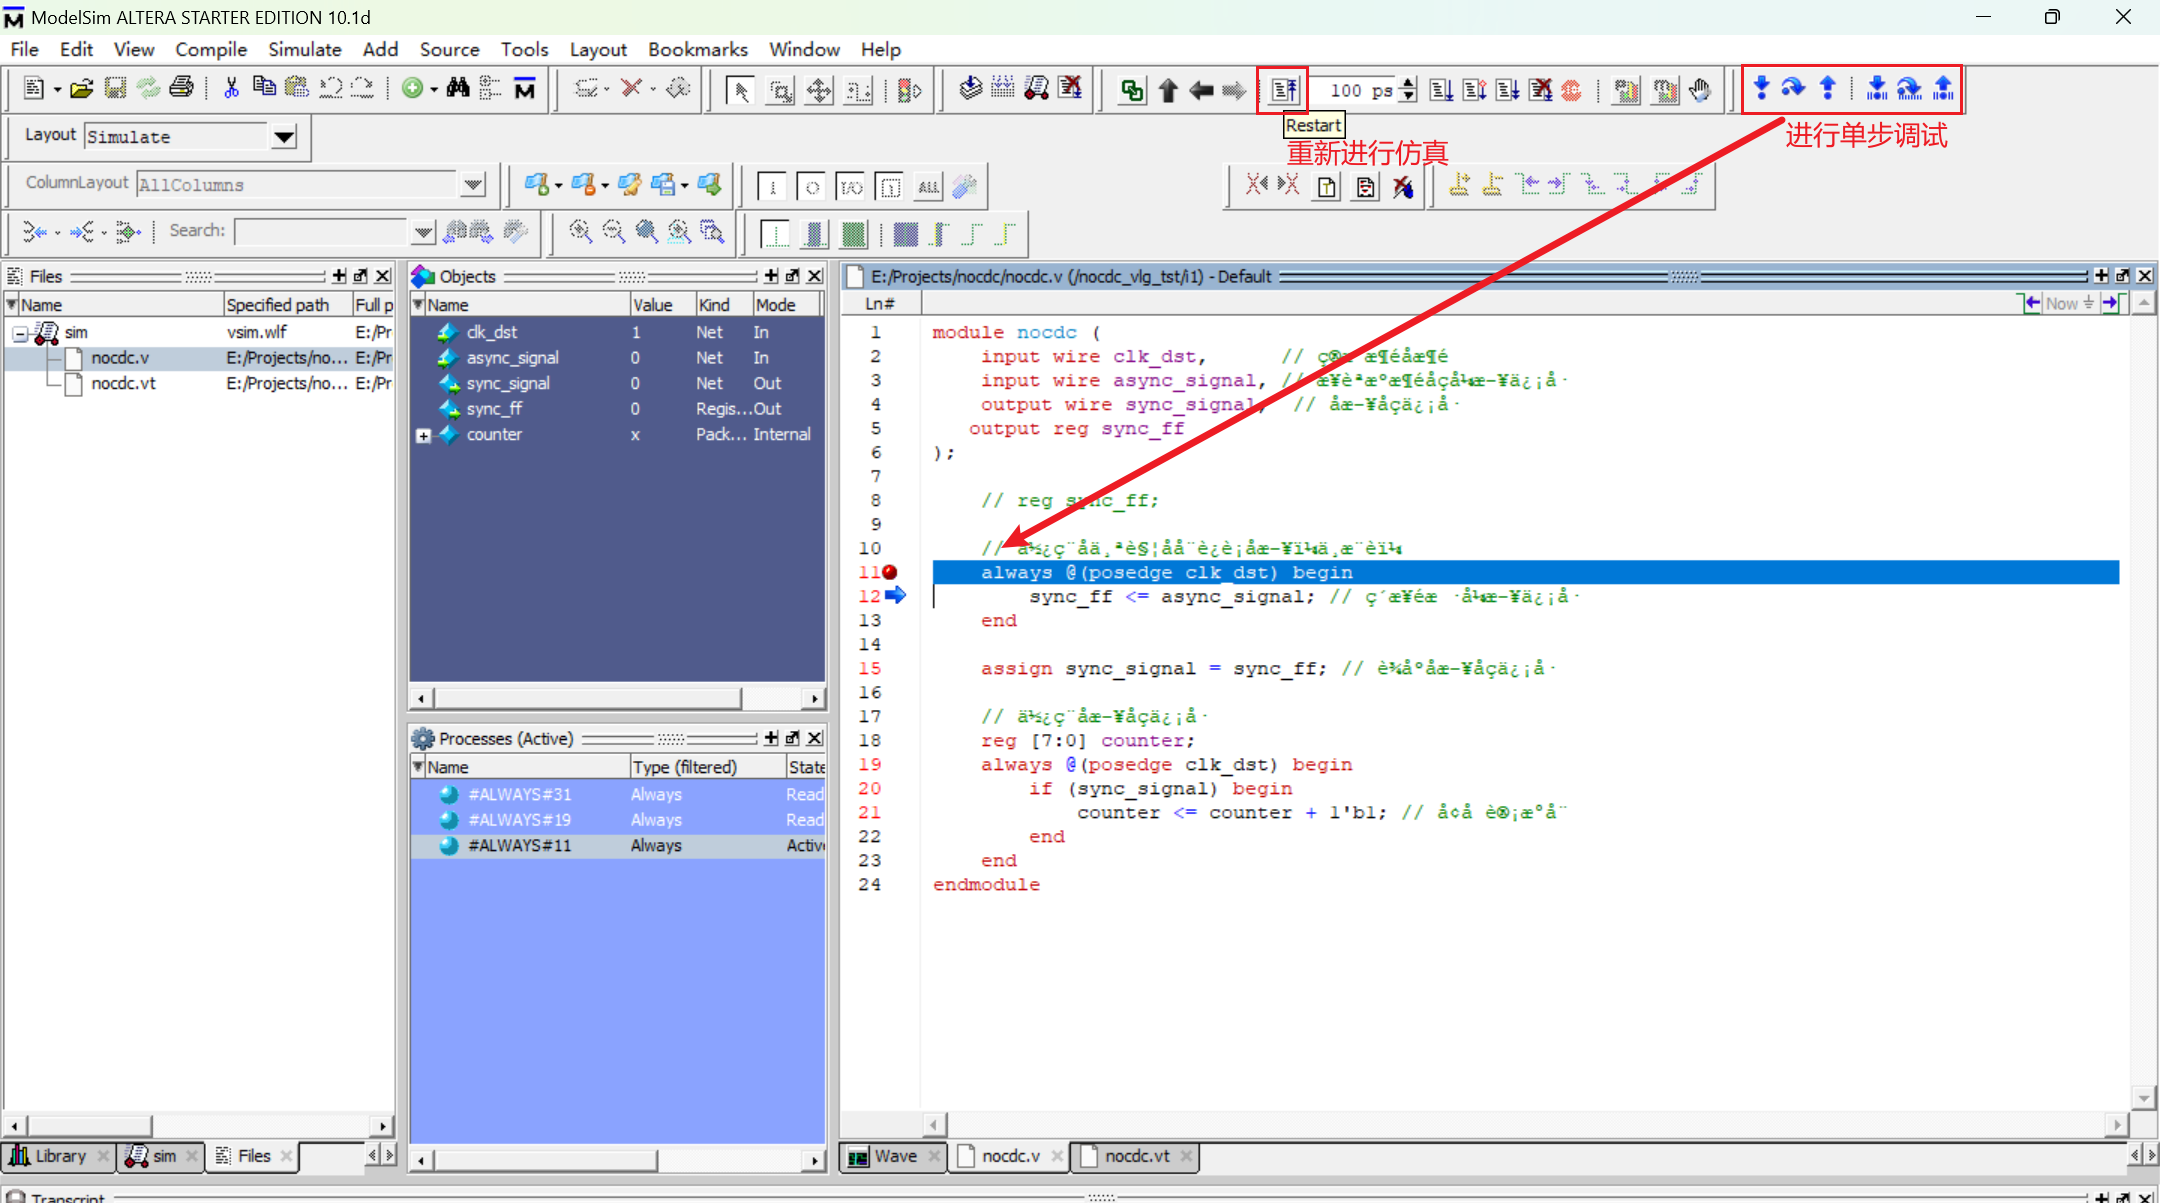The height and width of the screenshot is (1203, 2160).
Task: Select nocdc.vt in the Files list
Action: [123, 384]
